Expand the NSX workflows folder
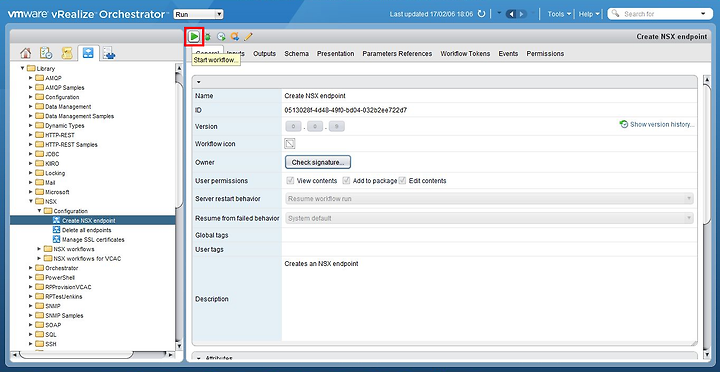The image size is (720, 372). (39, 249)
